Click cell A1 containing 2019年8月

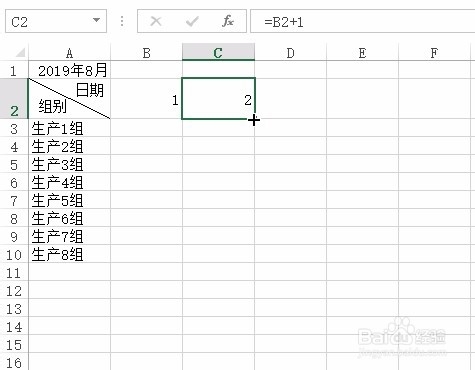click(x=69, y=70)
